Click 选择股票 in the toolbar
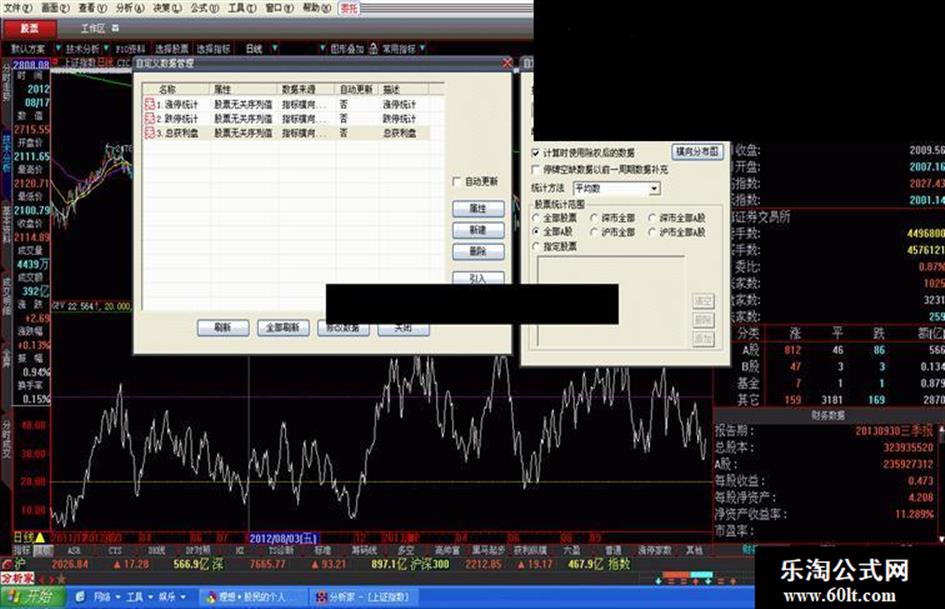Image resolution: width=945 pixels, height=609 pixels. 172,48
